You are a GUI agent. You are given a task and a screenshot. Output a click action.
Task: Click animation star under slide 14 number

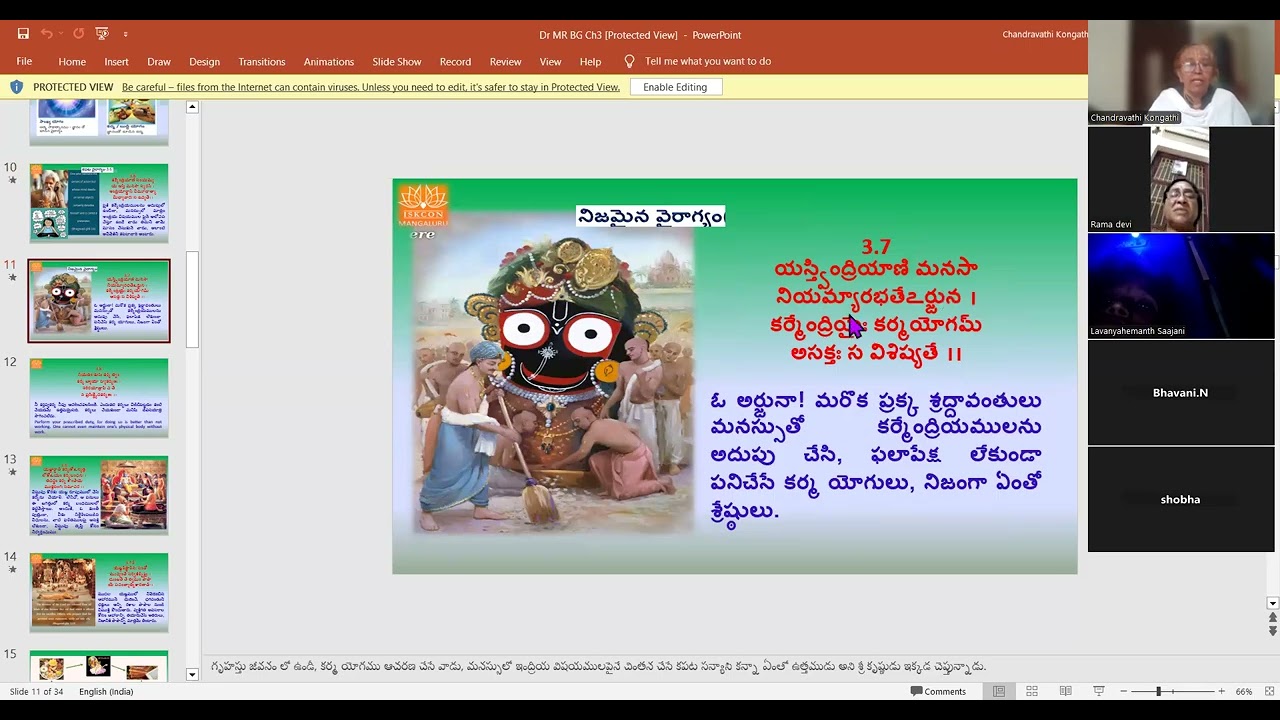(12, 570)
